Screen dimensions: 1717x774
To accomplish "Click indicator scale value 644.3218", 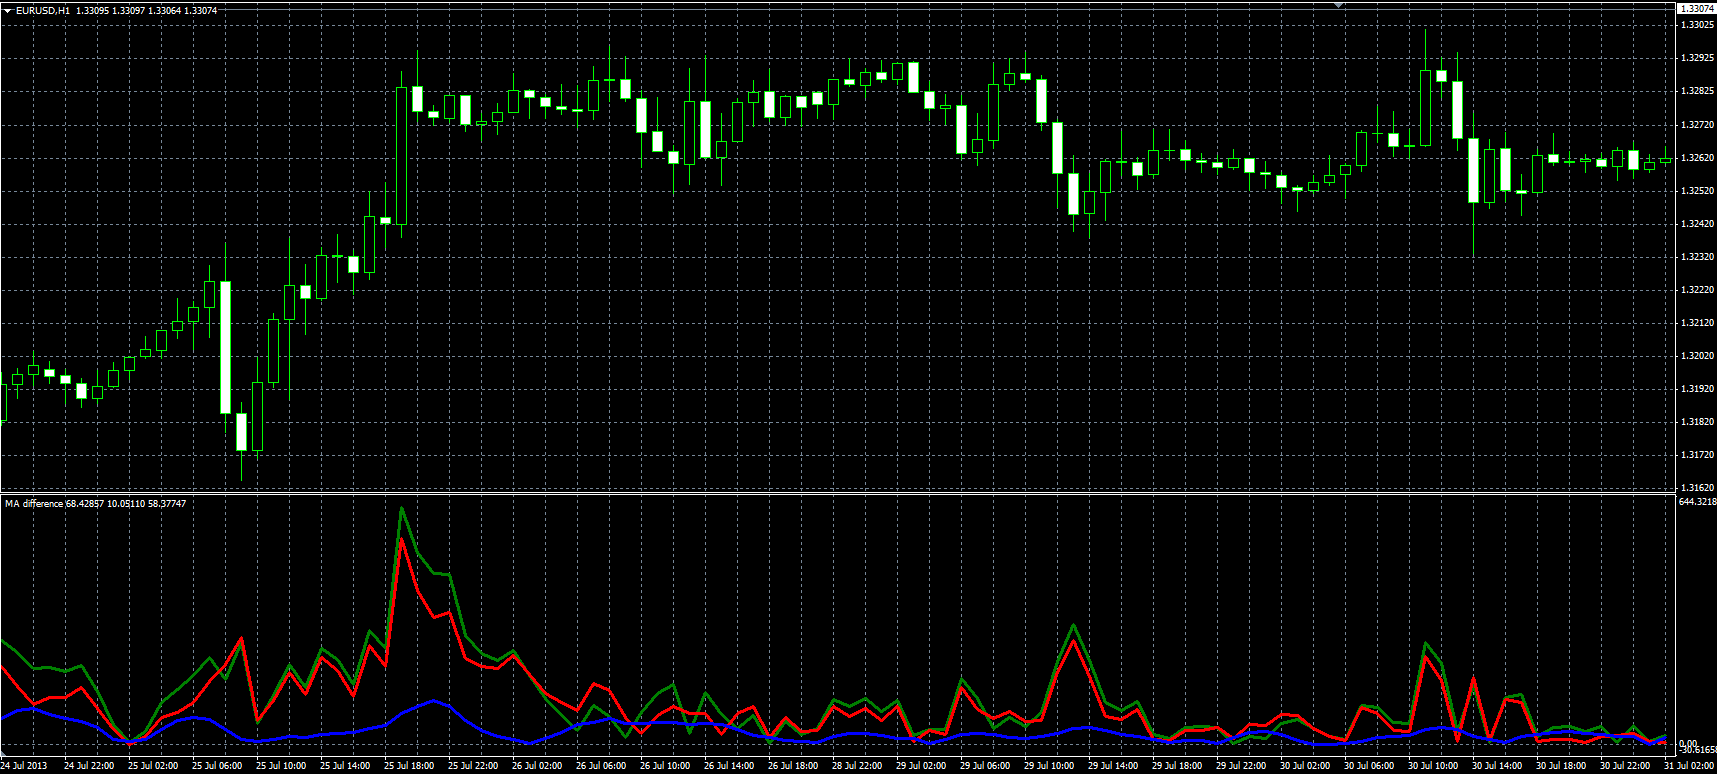I will point(1698,502).
